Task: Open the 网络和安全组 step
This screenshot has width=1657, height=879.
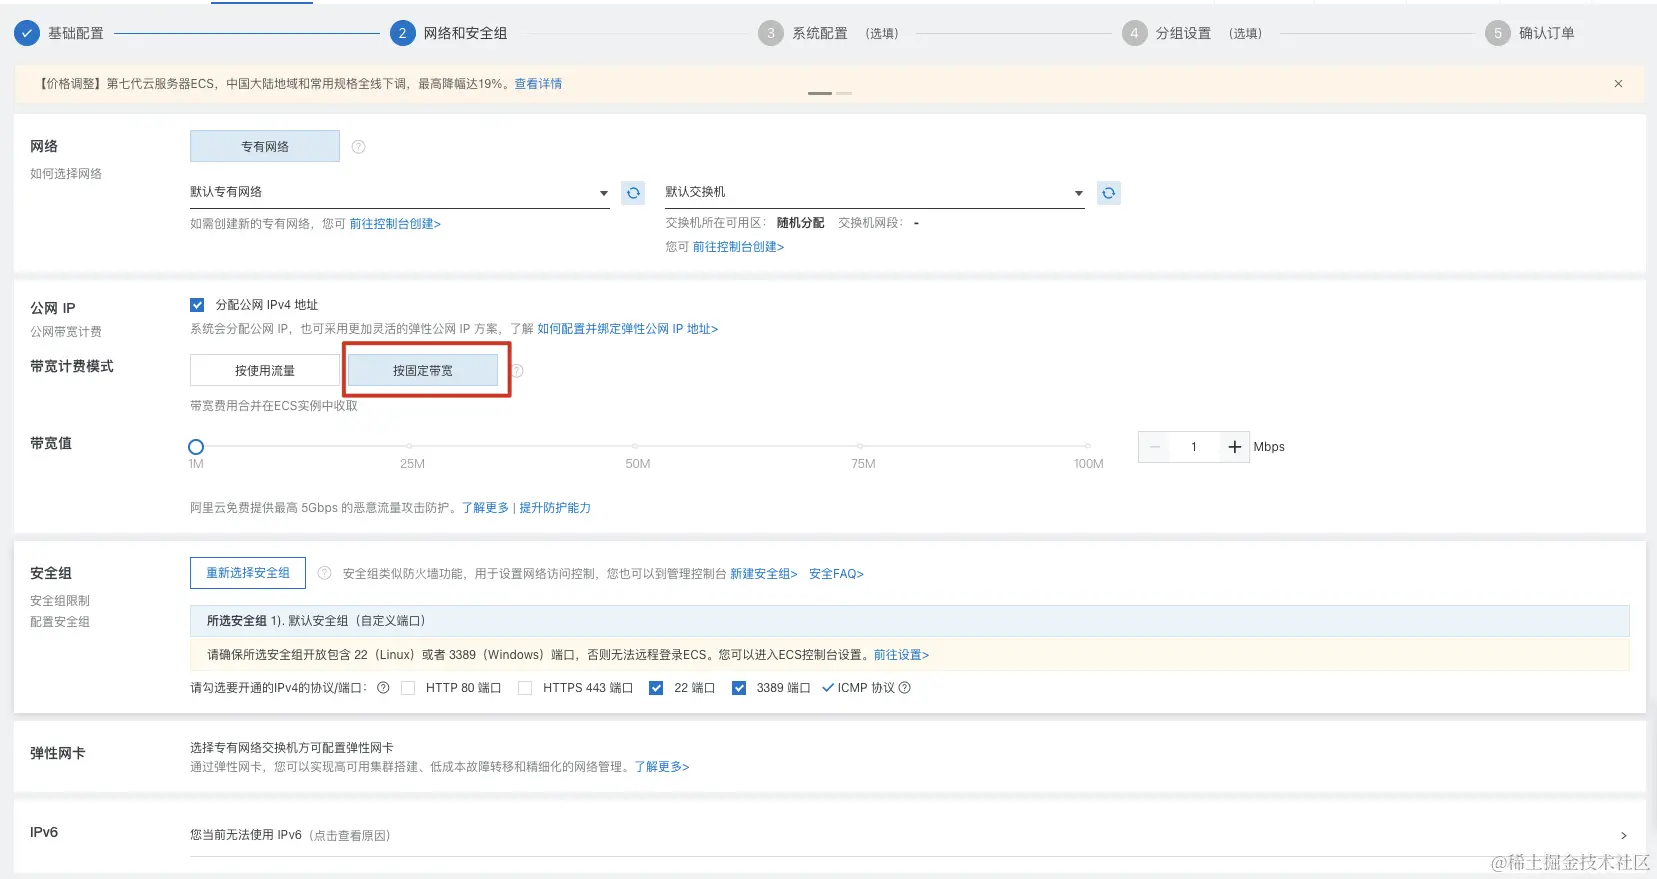Action: pyautogui.click(x=465, y=33)
